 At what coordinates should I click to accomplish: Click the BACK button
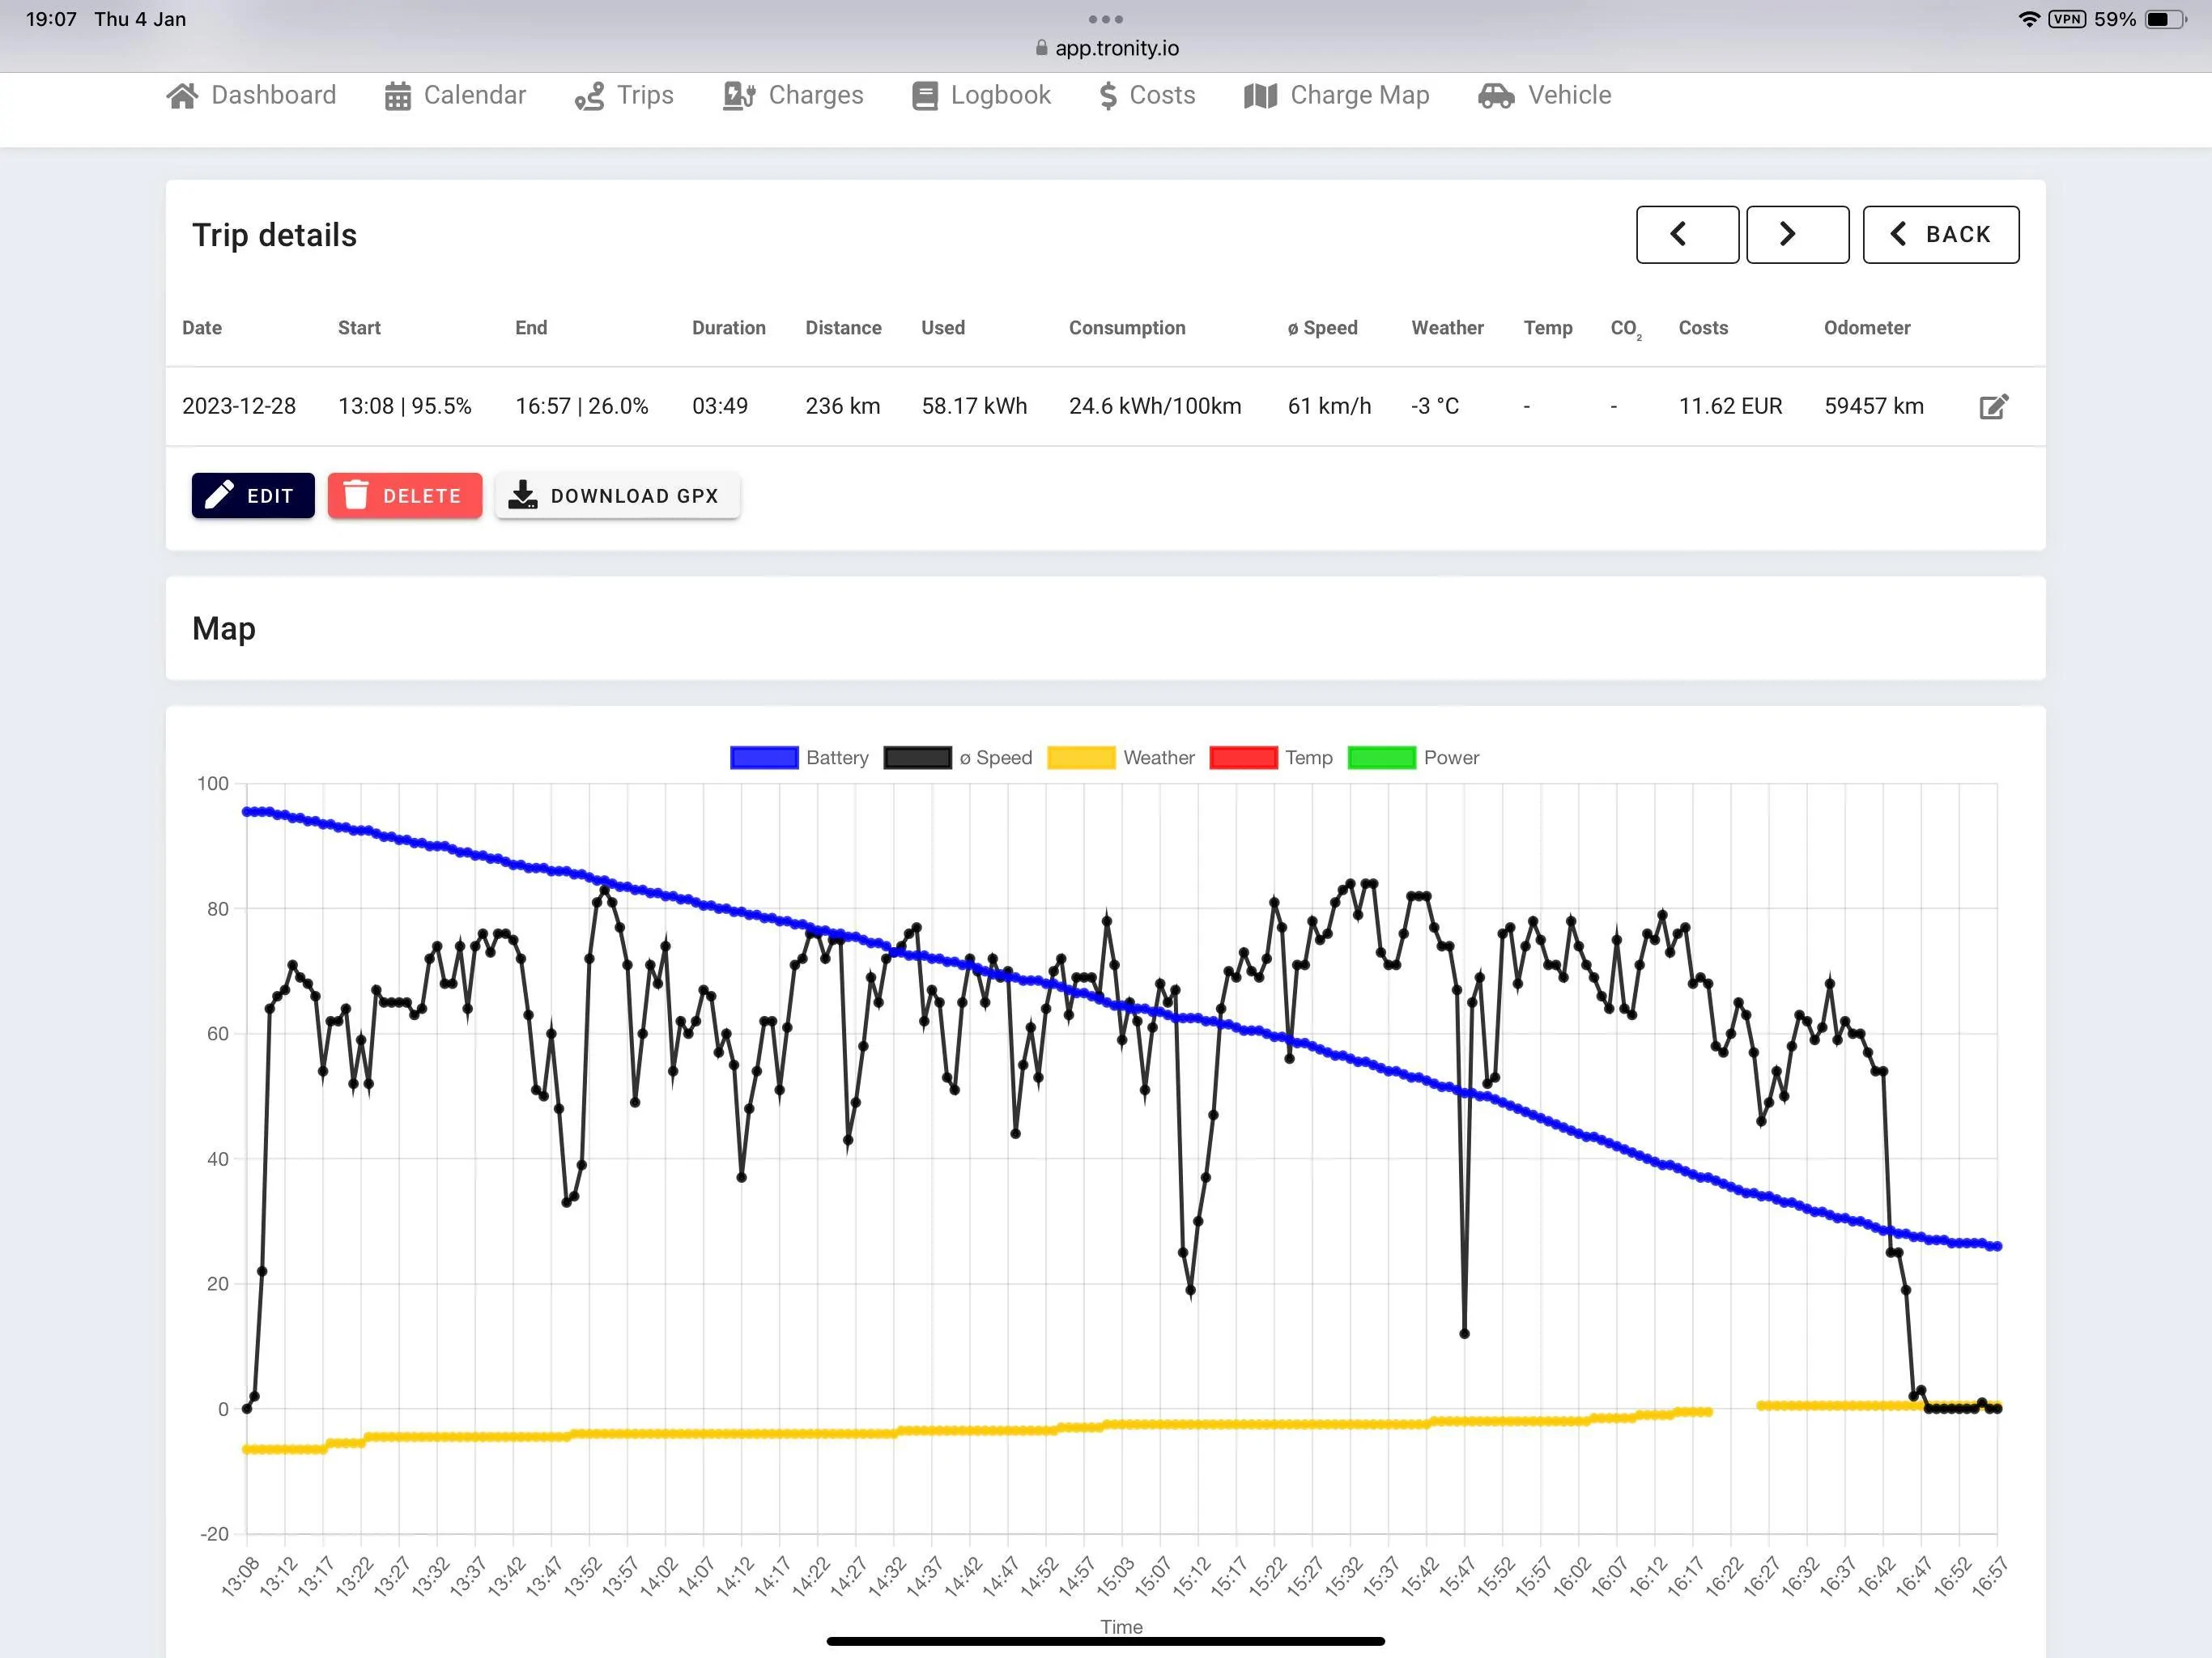click(x=1940, y=235)
